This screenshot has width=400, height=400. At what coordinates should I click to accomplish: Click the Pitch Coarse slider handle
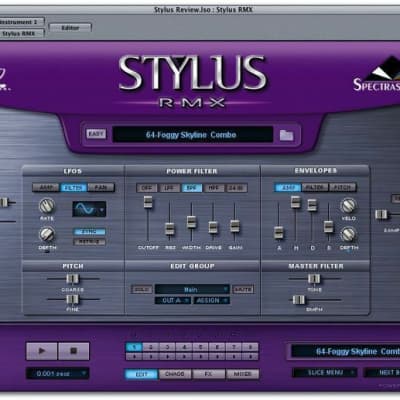[x=72, y=279]
